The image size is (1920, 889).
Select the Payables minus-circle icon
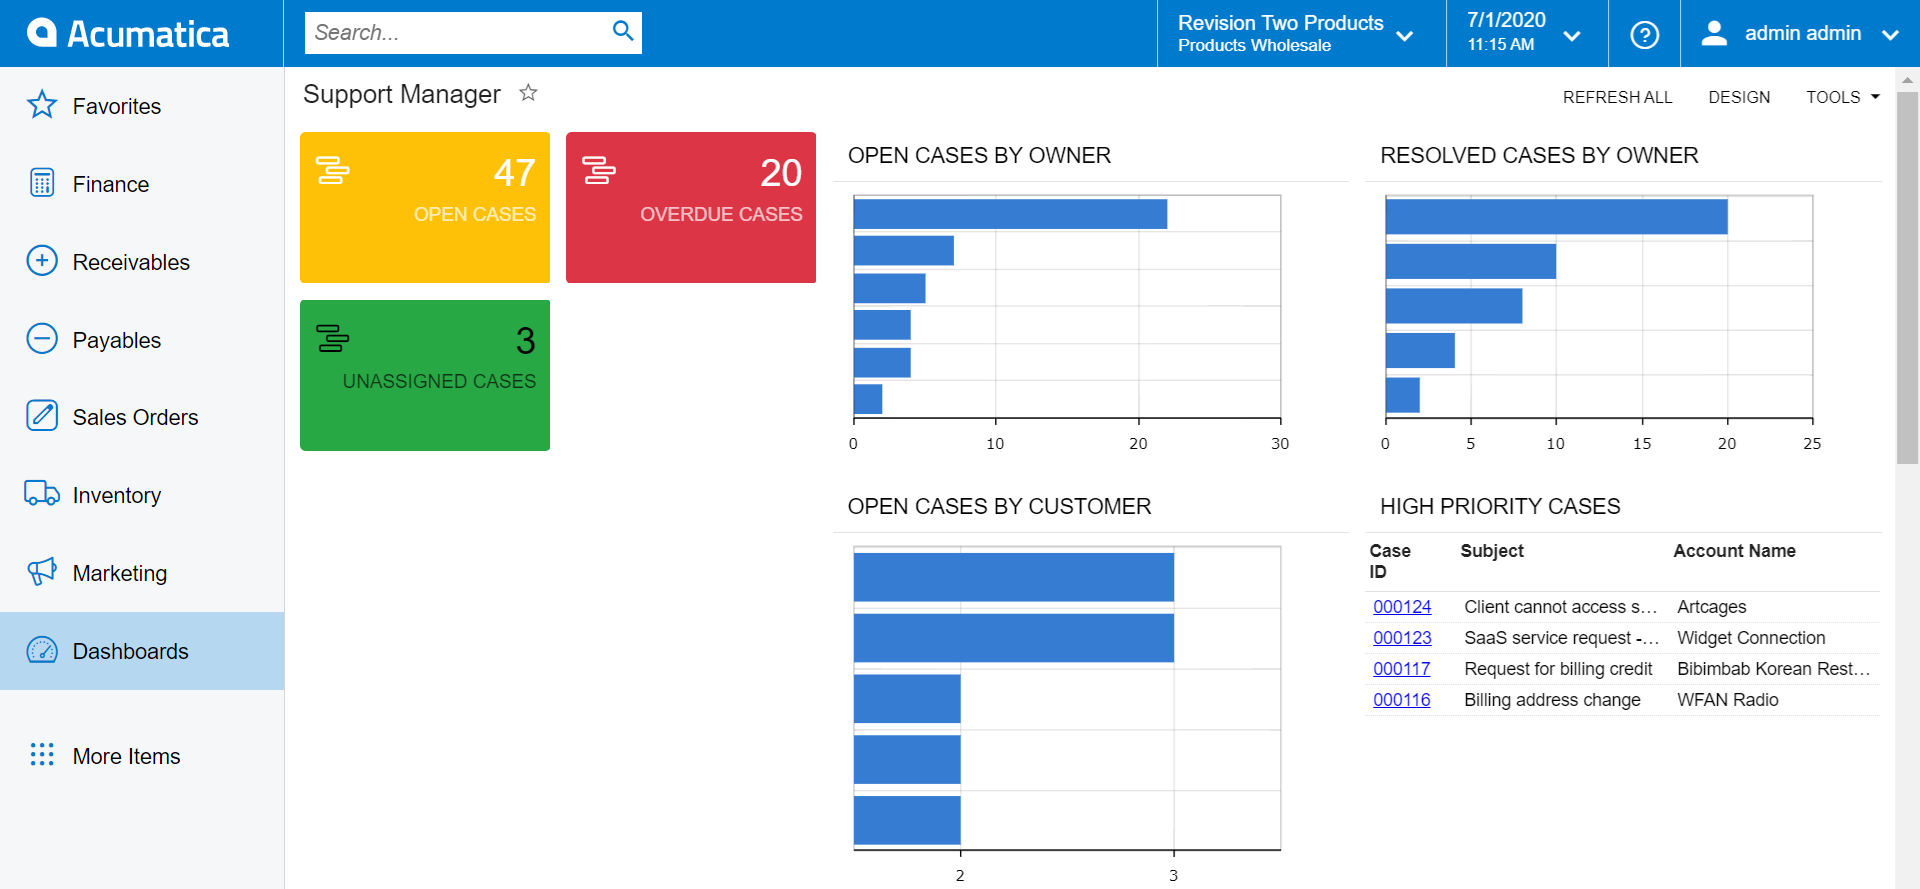pos(42,339)
